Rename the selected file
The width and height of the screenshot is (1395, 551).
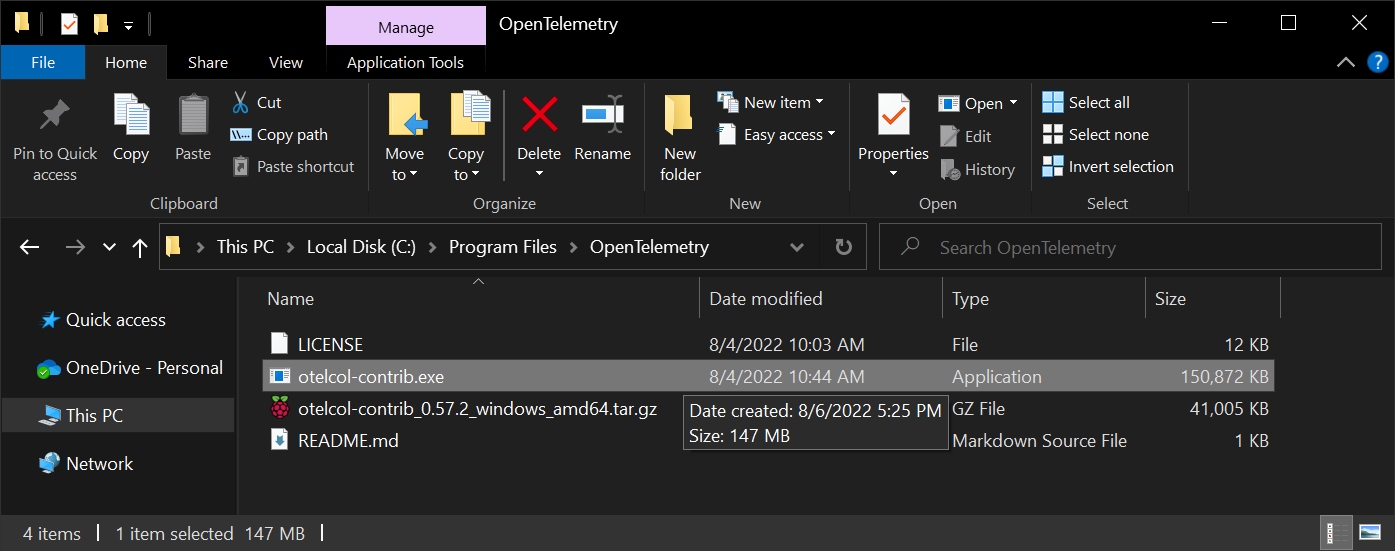pos(603,128)
